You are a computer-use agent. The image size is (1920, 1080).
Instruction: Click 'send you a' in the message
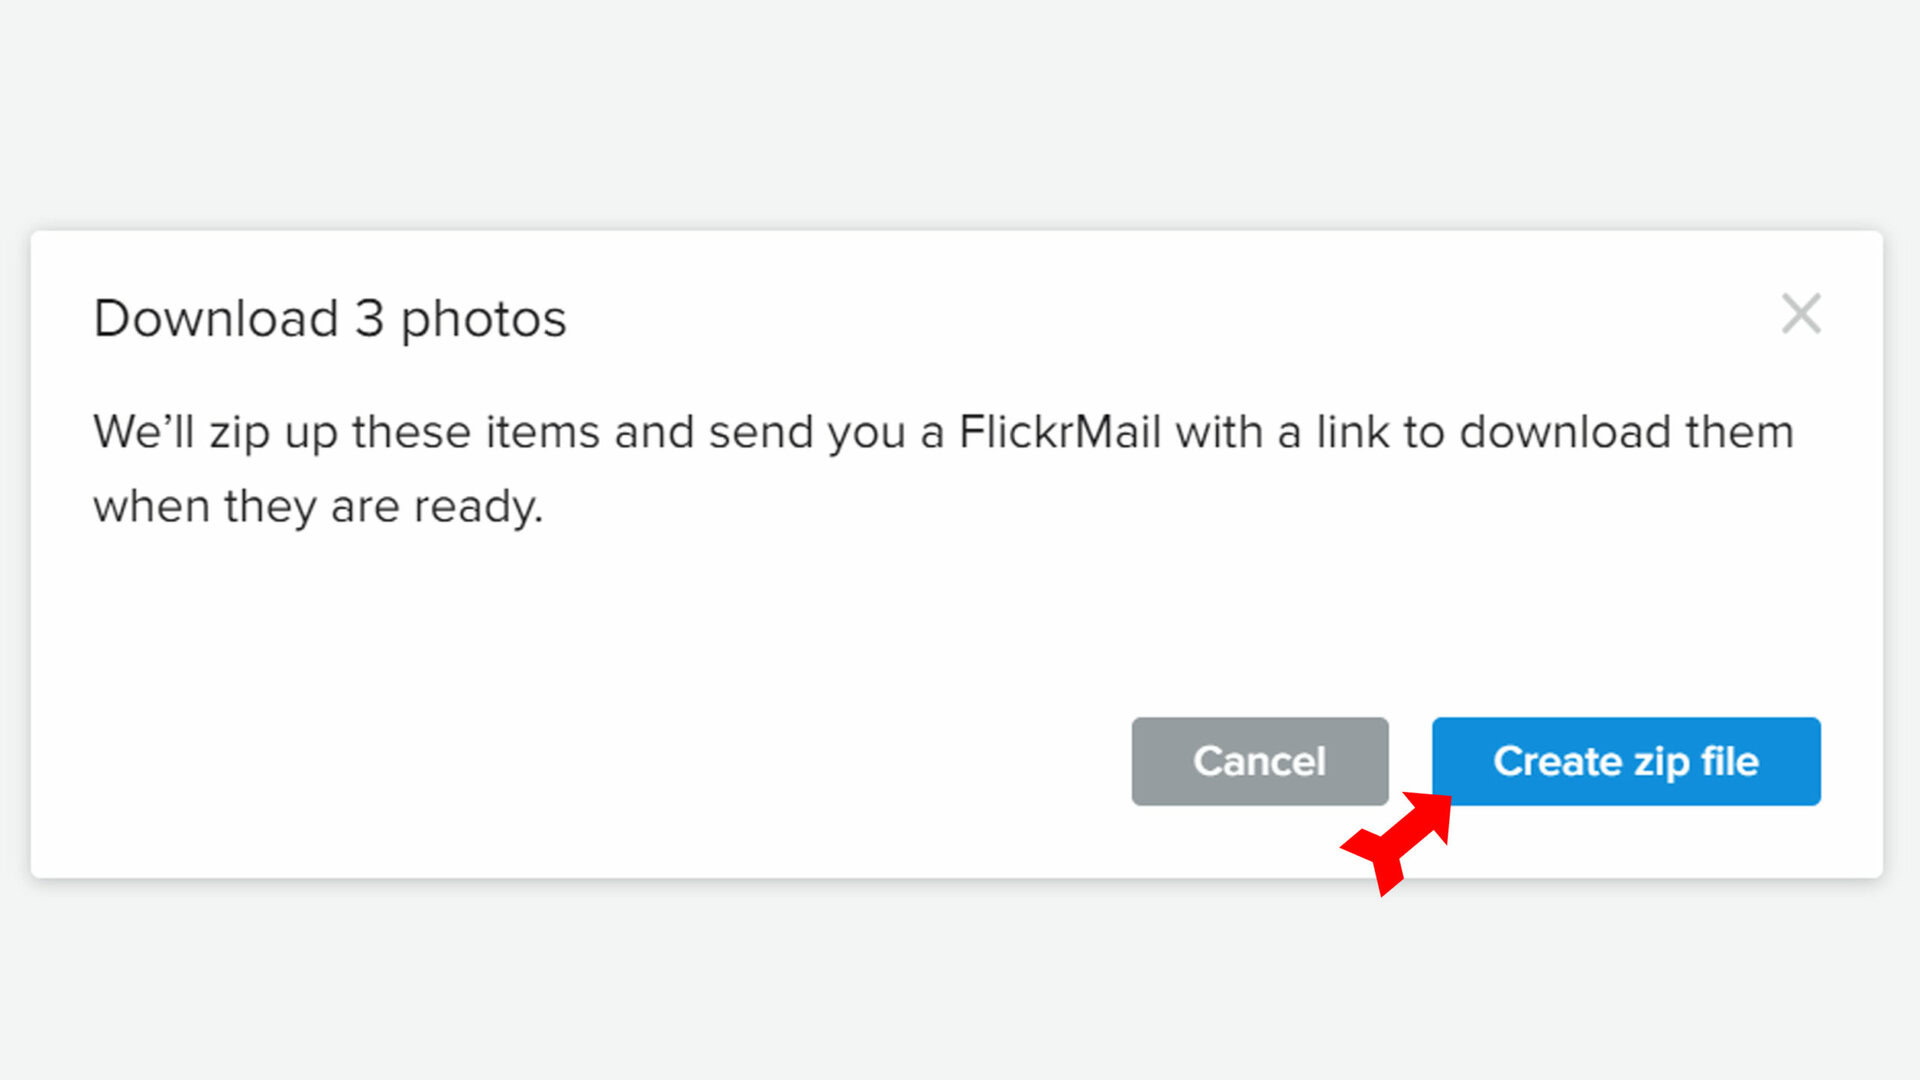826,433
